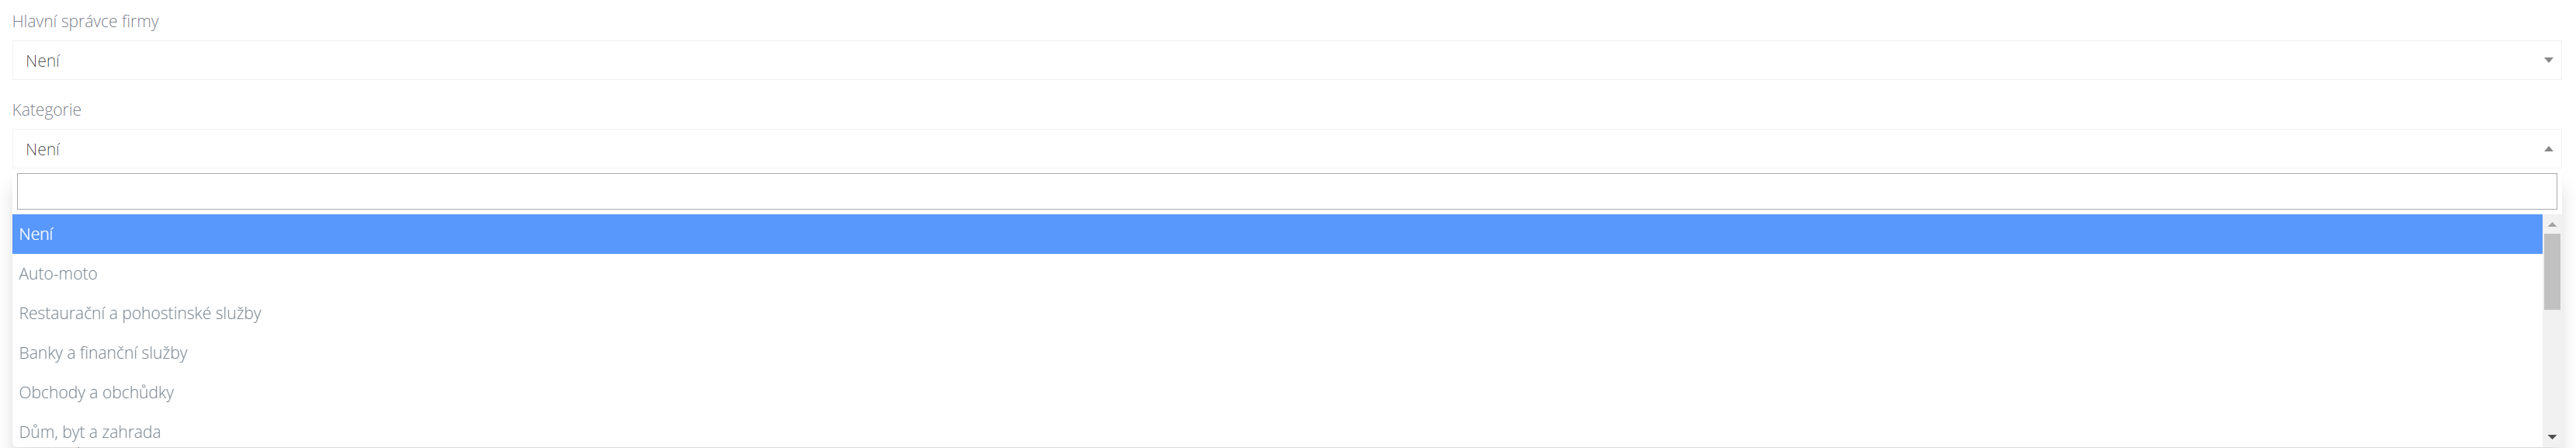Select Dům, byt a zahrada category

coord(90,432)
